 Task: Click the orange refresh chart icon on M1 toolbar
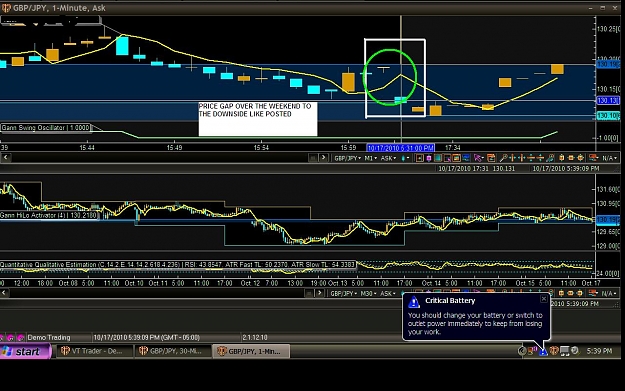click(x=491, y=158)
